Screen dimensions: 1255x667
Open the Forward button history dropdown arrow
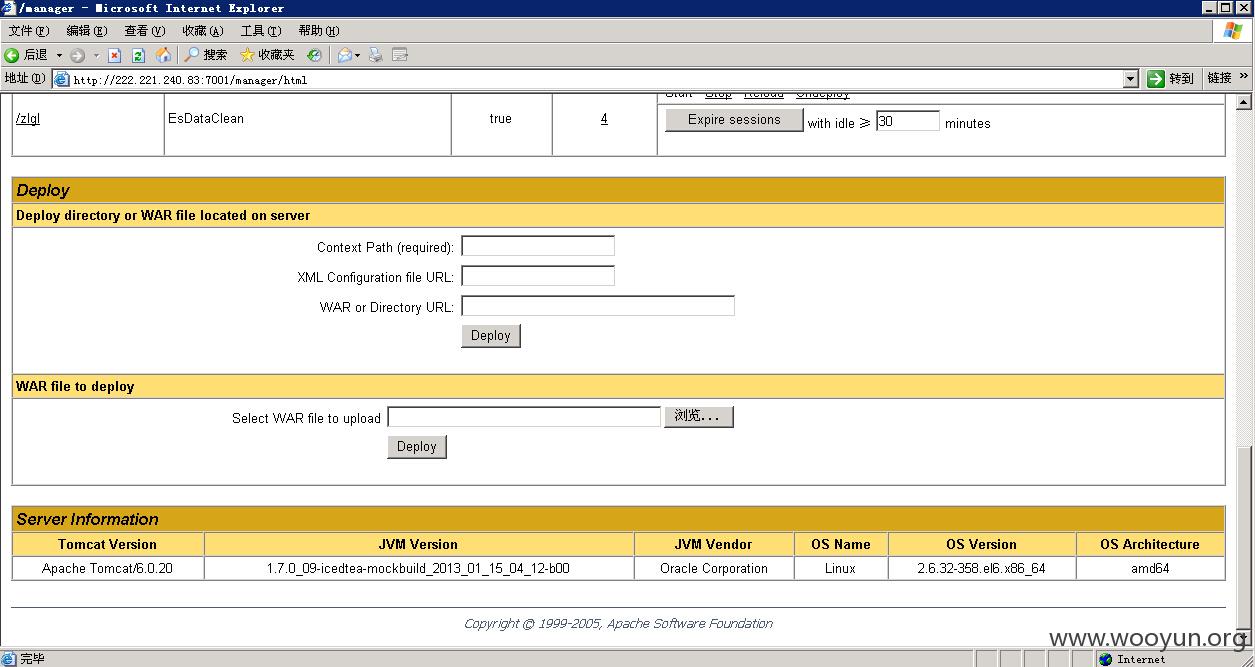96,55
